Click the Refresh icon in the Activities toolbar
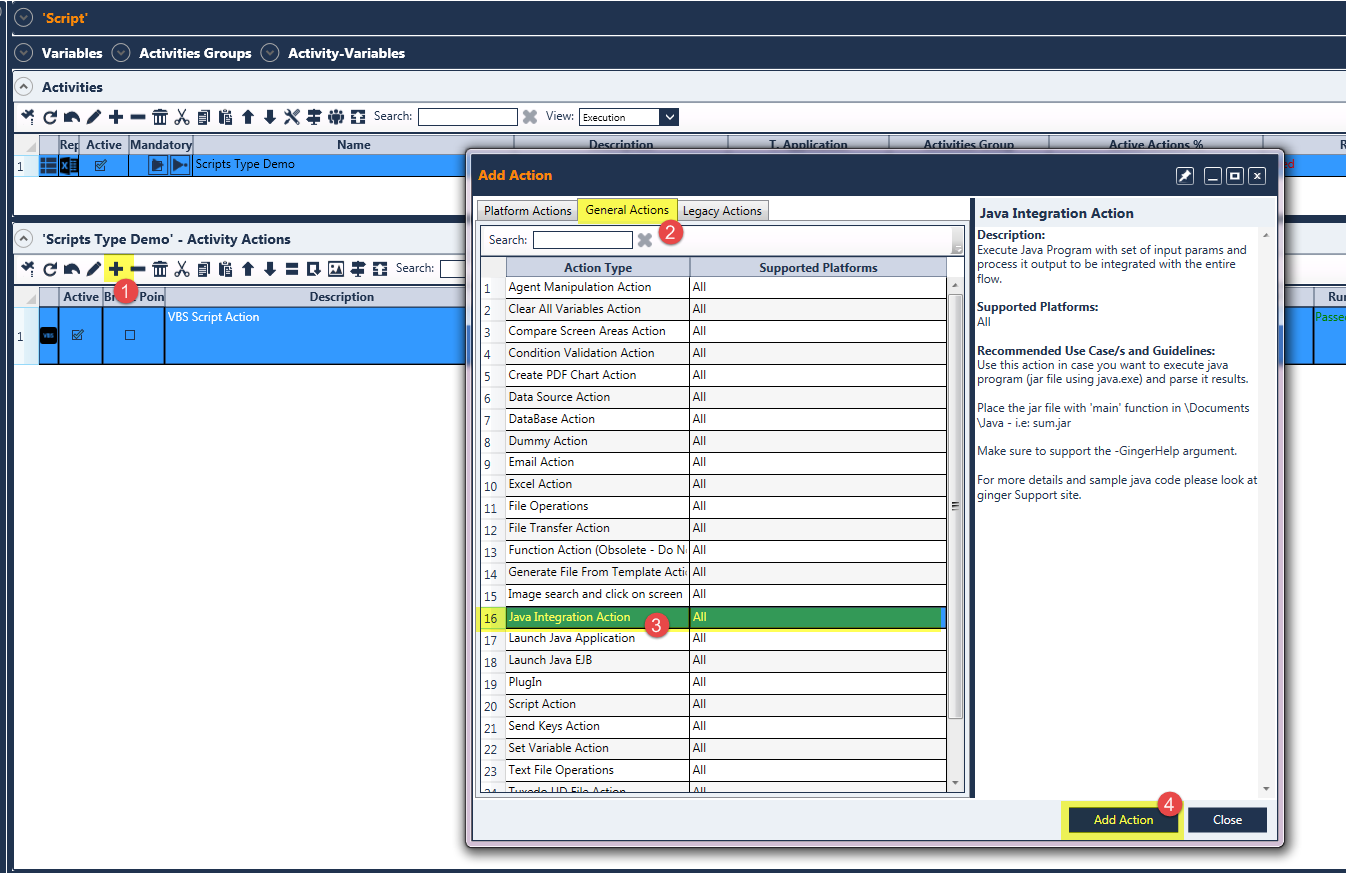The image size is (1346, 873). tap(50, 116)
